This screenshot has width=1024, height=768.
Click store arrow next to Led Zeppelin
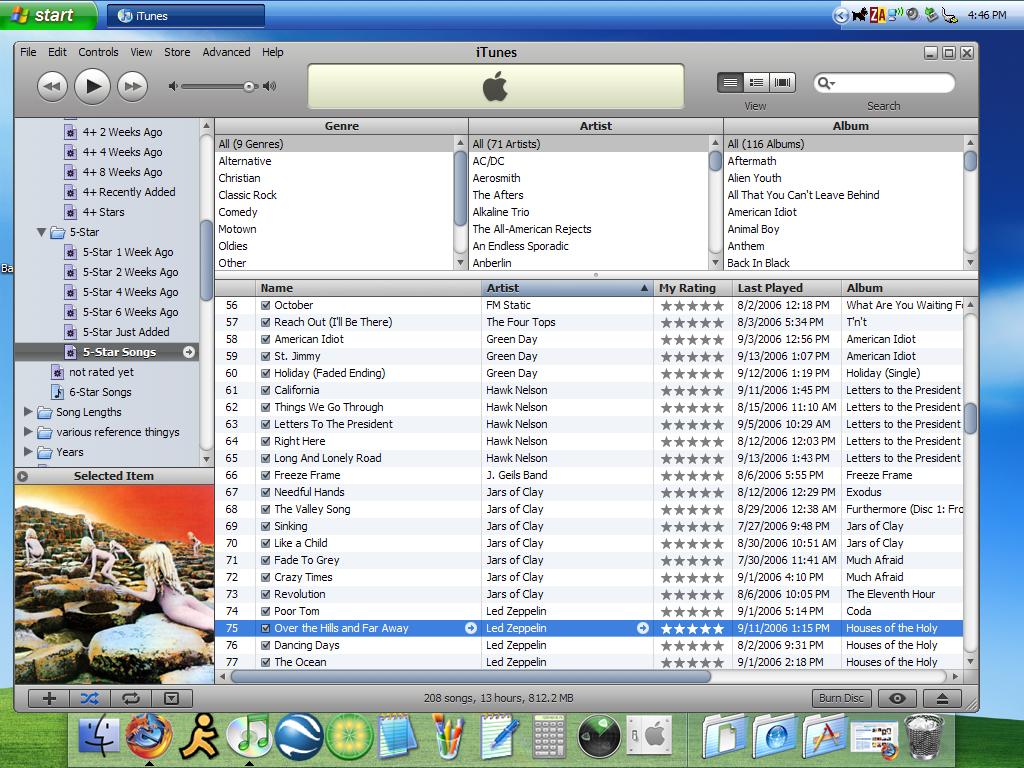(x=643, y=628)
